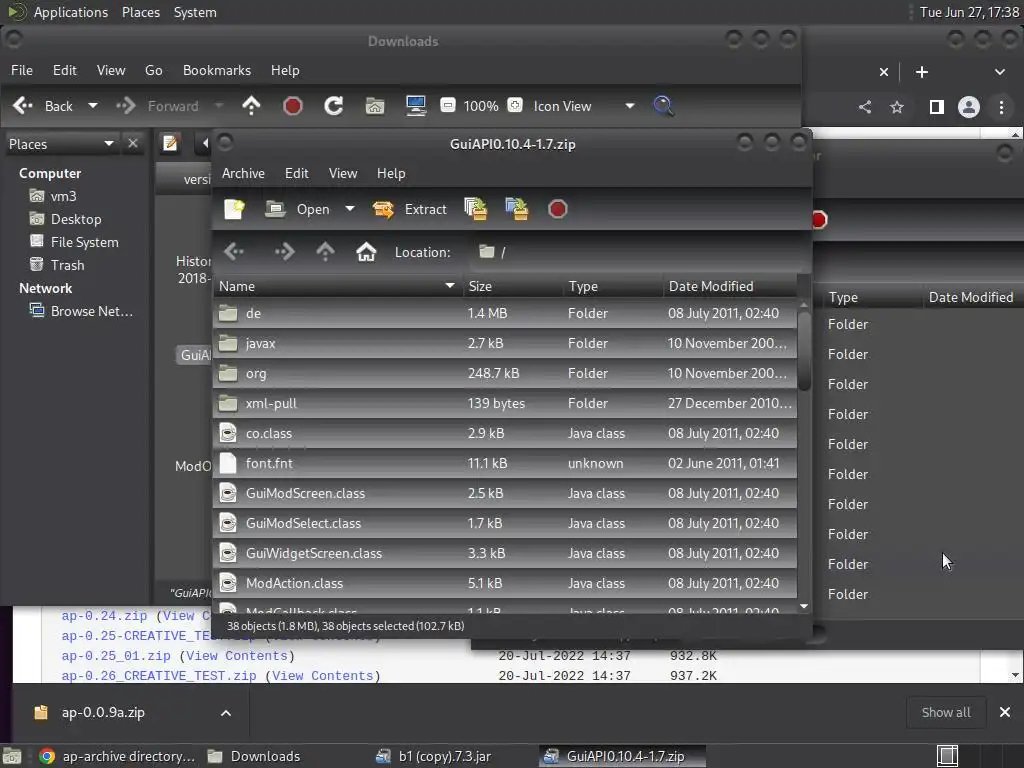Select the de folder row
The image size is (1024, 768).
coord(505,313)
